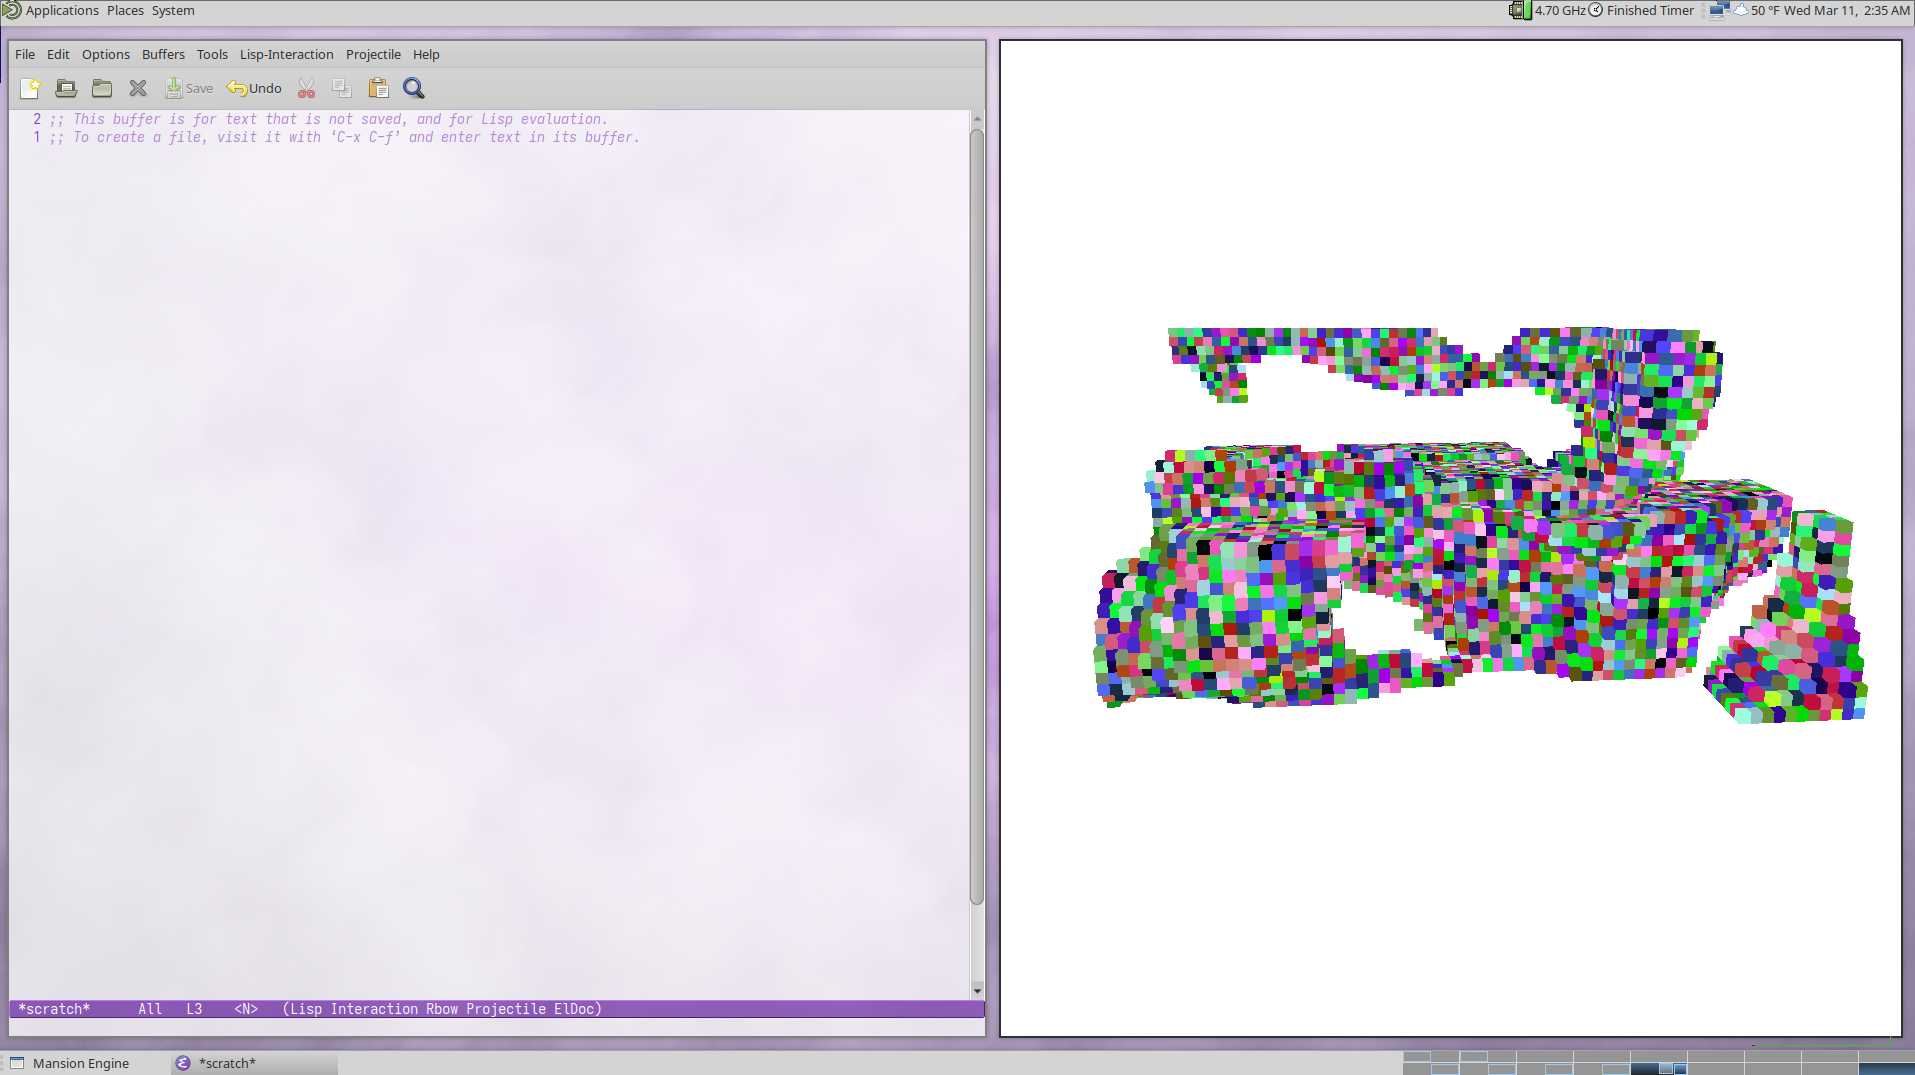1915x1075 pixels.
Task: Click the network connection tray icon
Action: 1719,11
